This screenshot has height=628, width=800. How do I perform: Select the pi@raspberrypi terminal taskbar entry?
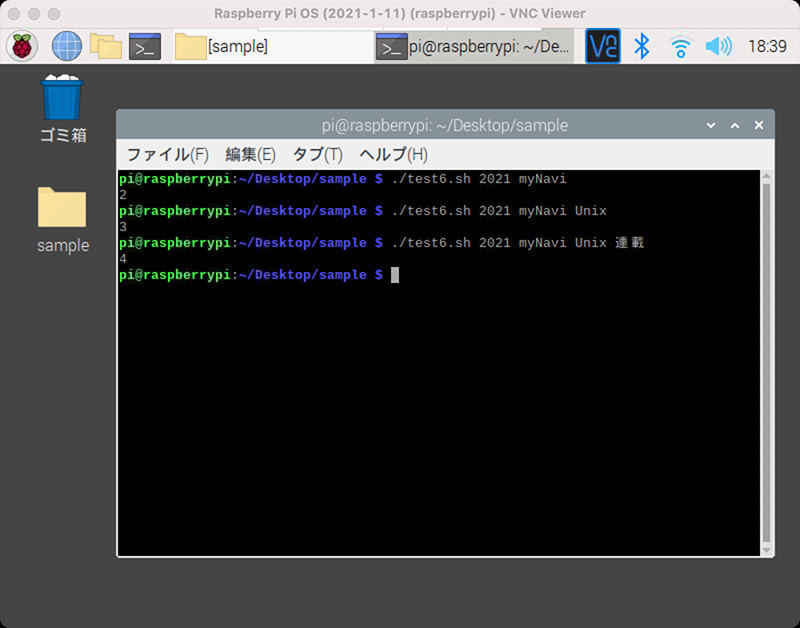point(473,47)
